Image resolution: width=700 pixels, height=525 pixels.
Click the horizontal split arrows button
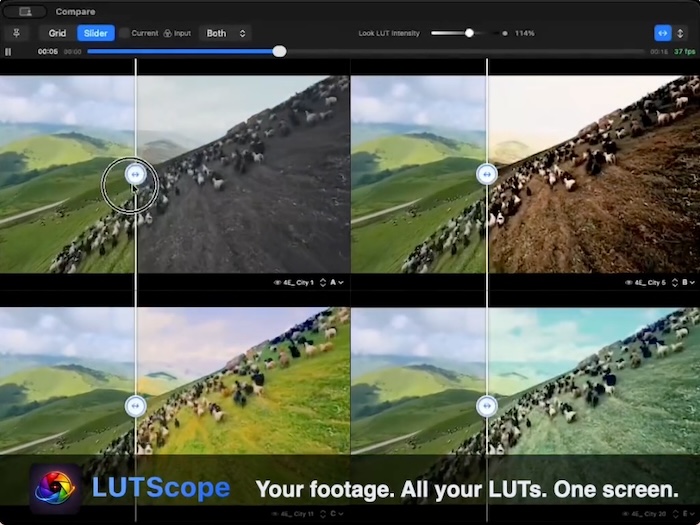coord(662,33)
